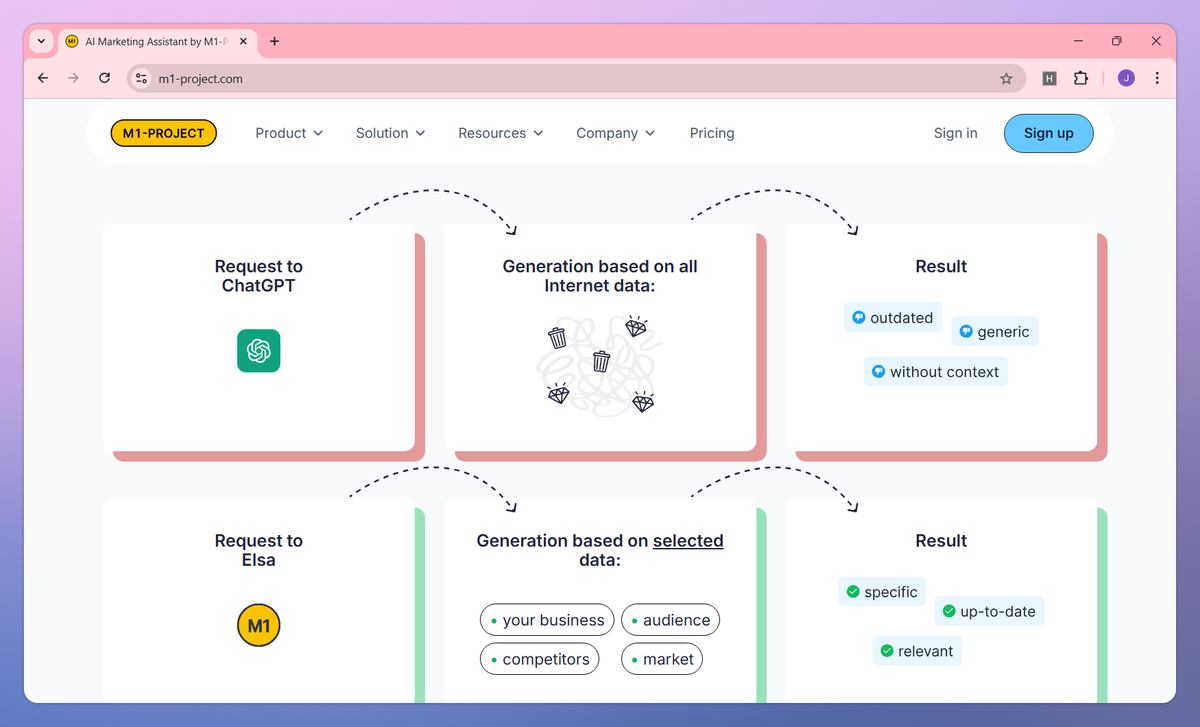Click the browser forward arrow
1200x727 pixels.
(73, 78)
